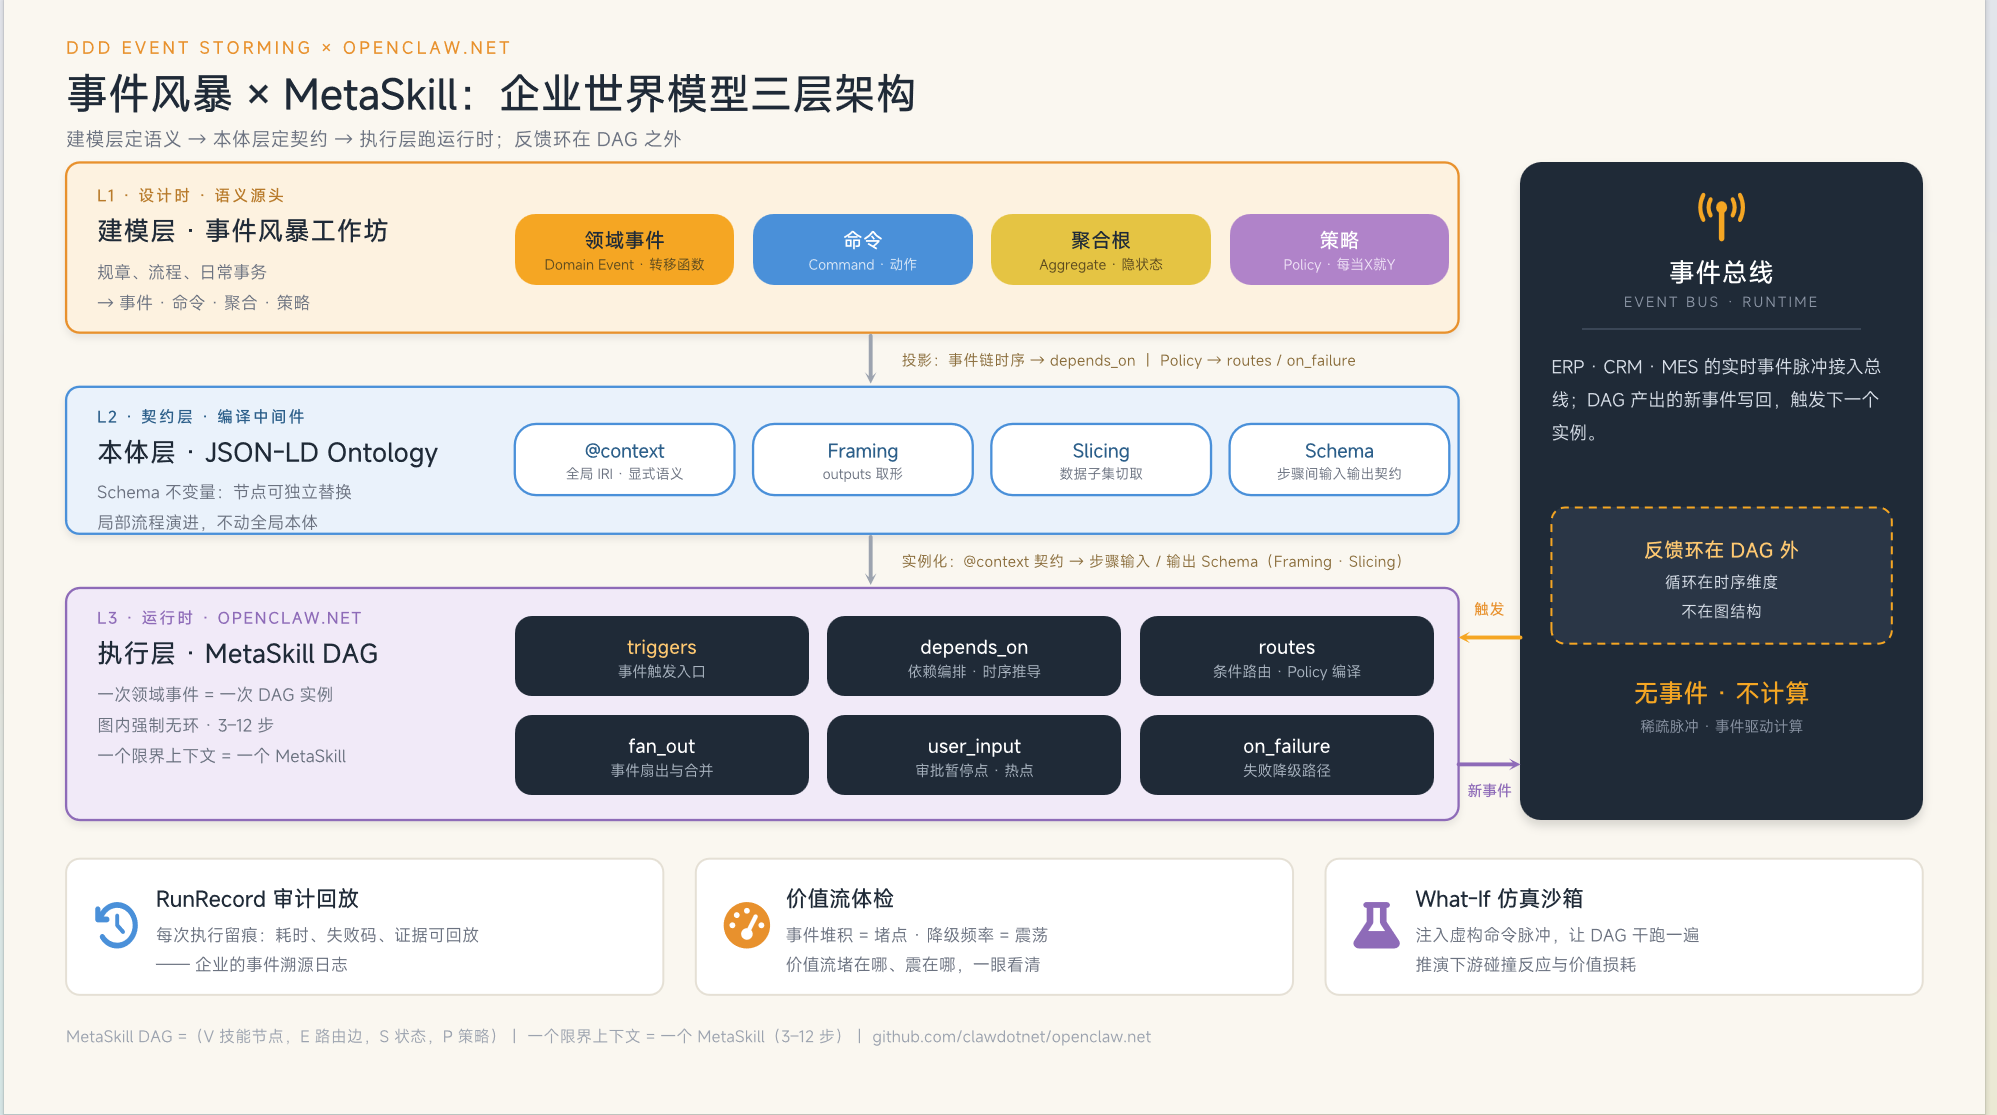The image size is (1997, 1115).
Task: Select the blue 命令 Command card
Action: pyautogui.click(x=862, y=250)
